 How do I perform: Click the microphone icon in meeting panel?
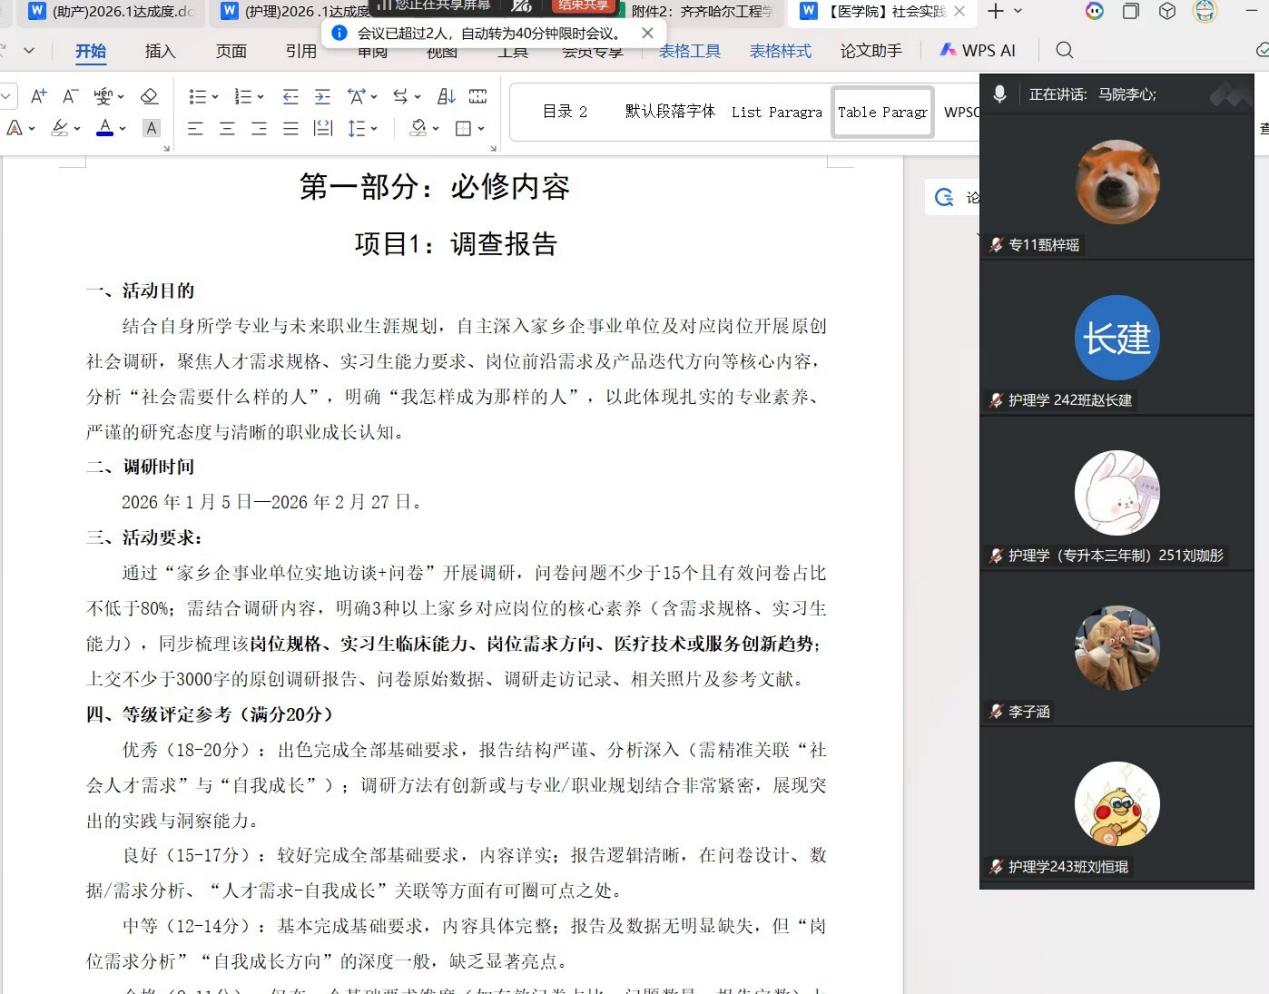click(999, 94)
